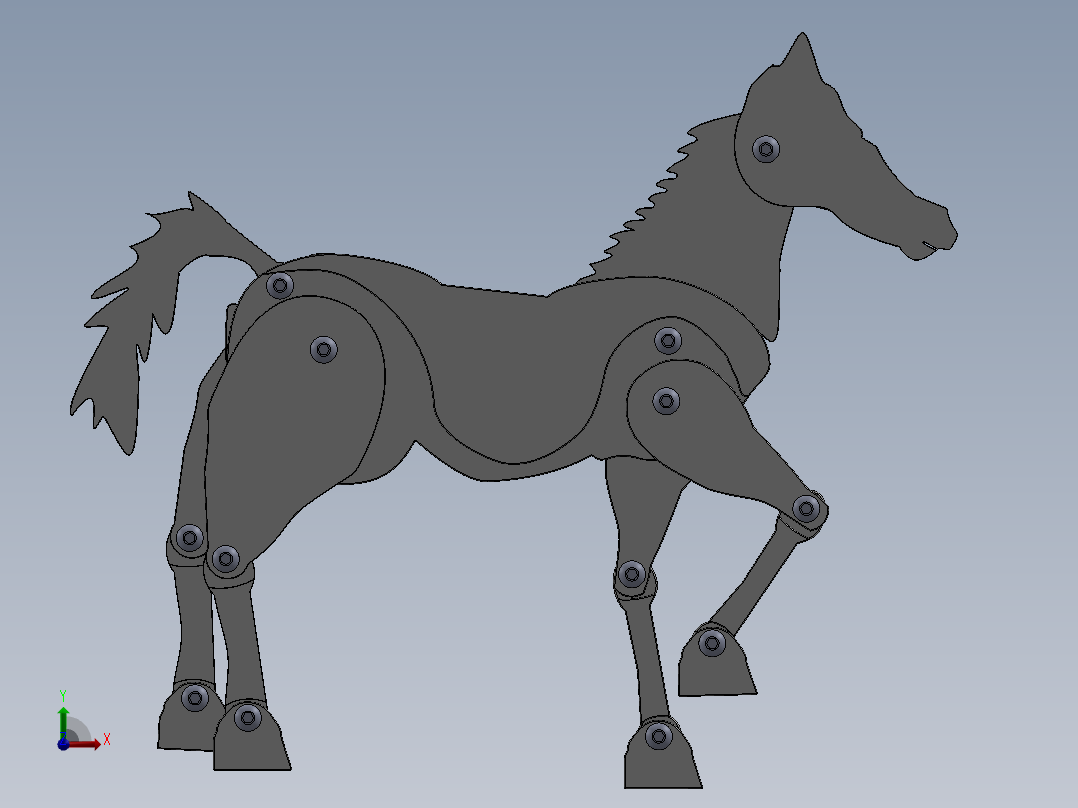Select the far rear leg knee screw

point(189,538)
